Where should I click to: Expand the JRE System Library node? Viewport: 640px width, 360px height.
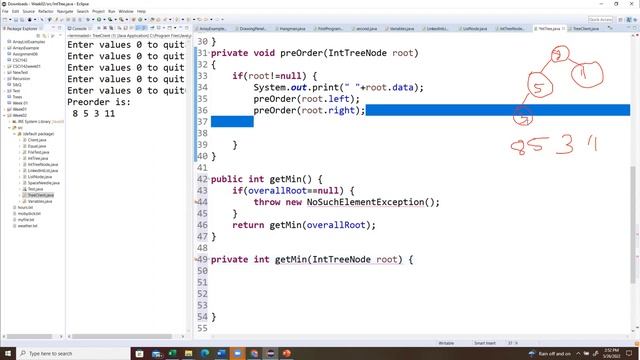(x=9, y=122)
